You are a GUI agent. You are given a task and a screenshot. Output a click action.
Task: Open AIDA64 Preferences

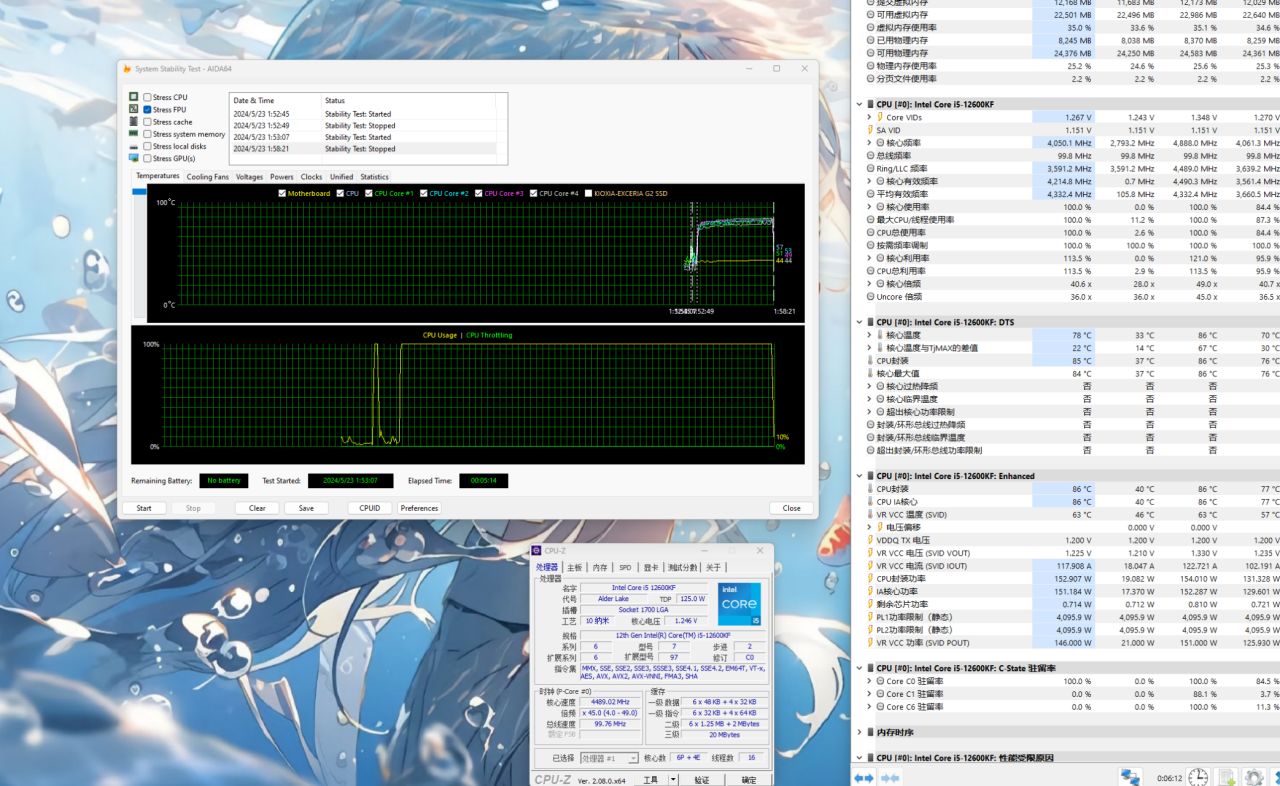pos(419,508)
